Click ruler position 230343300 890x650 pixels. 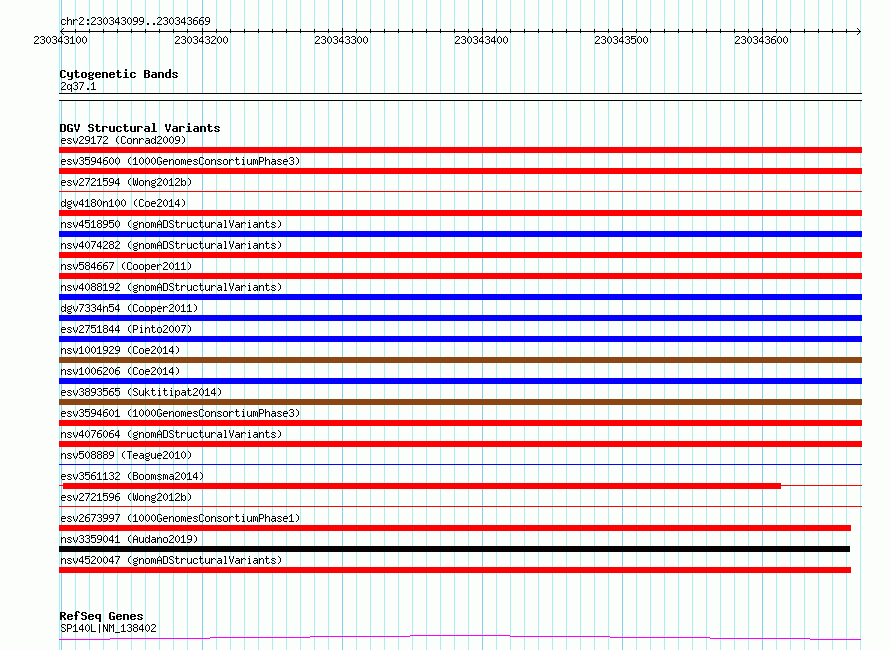tap(342, 40)
